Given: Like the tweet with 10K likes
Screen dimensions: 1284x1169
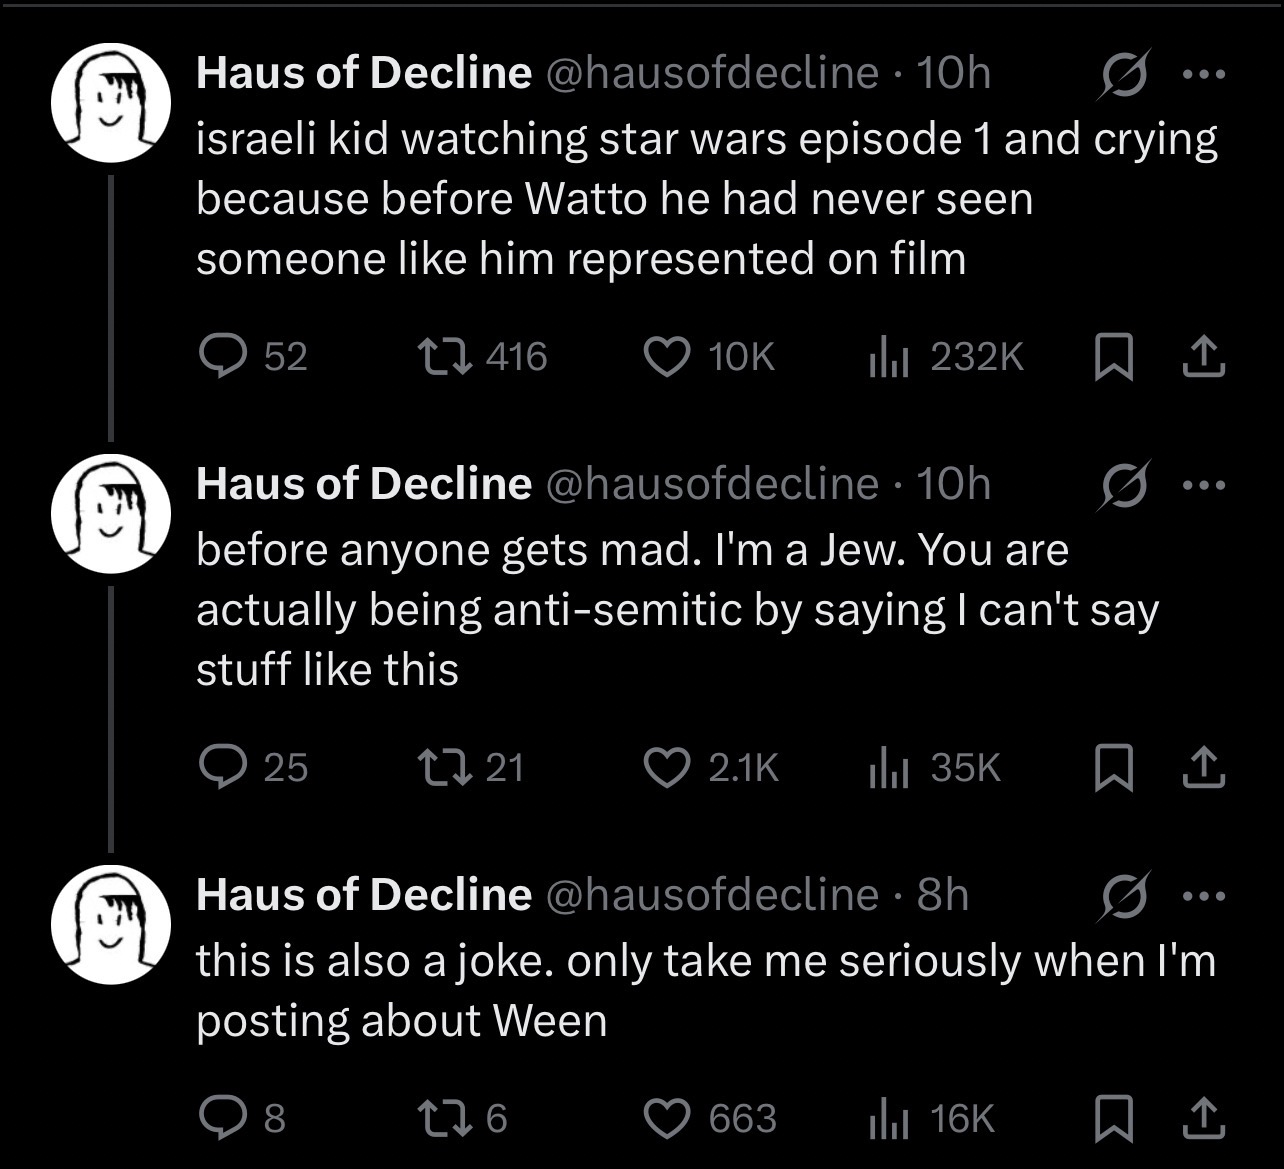Looking at the screenshot, I should point(666,356).
